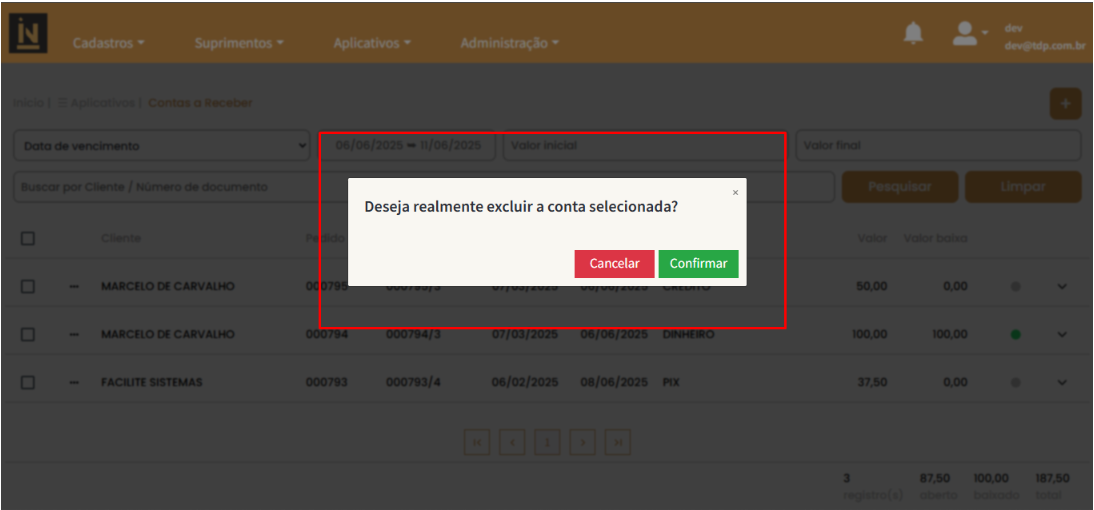Check the box for the 50,00 MARCELO row

28,286
